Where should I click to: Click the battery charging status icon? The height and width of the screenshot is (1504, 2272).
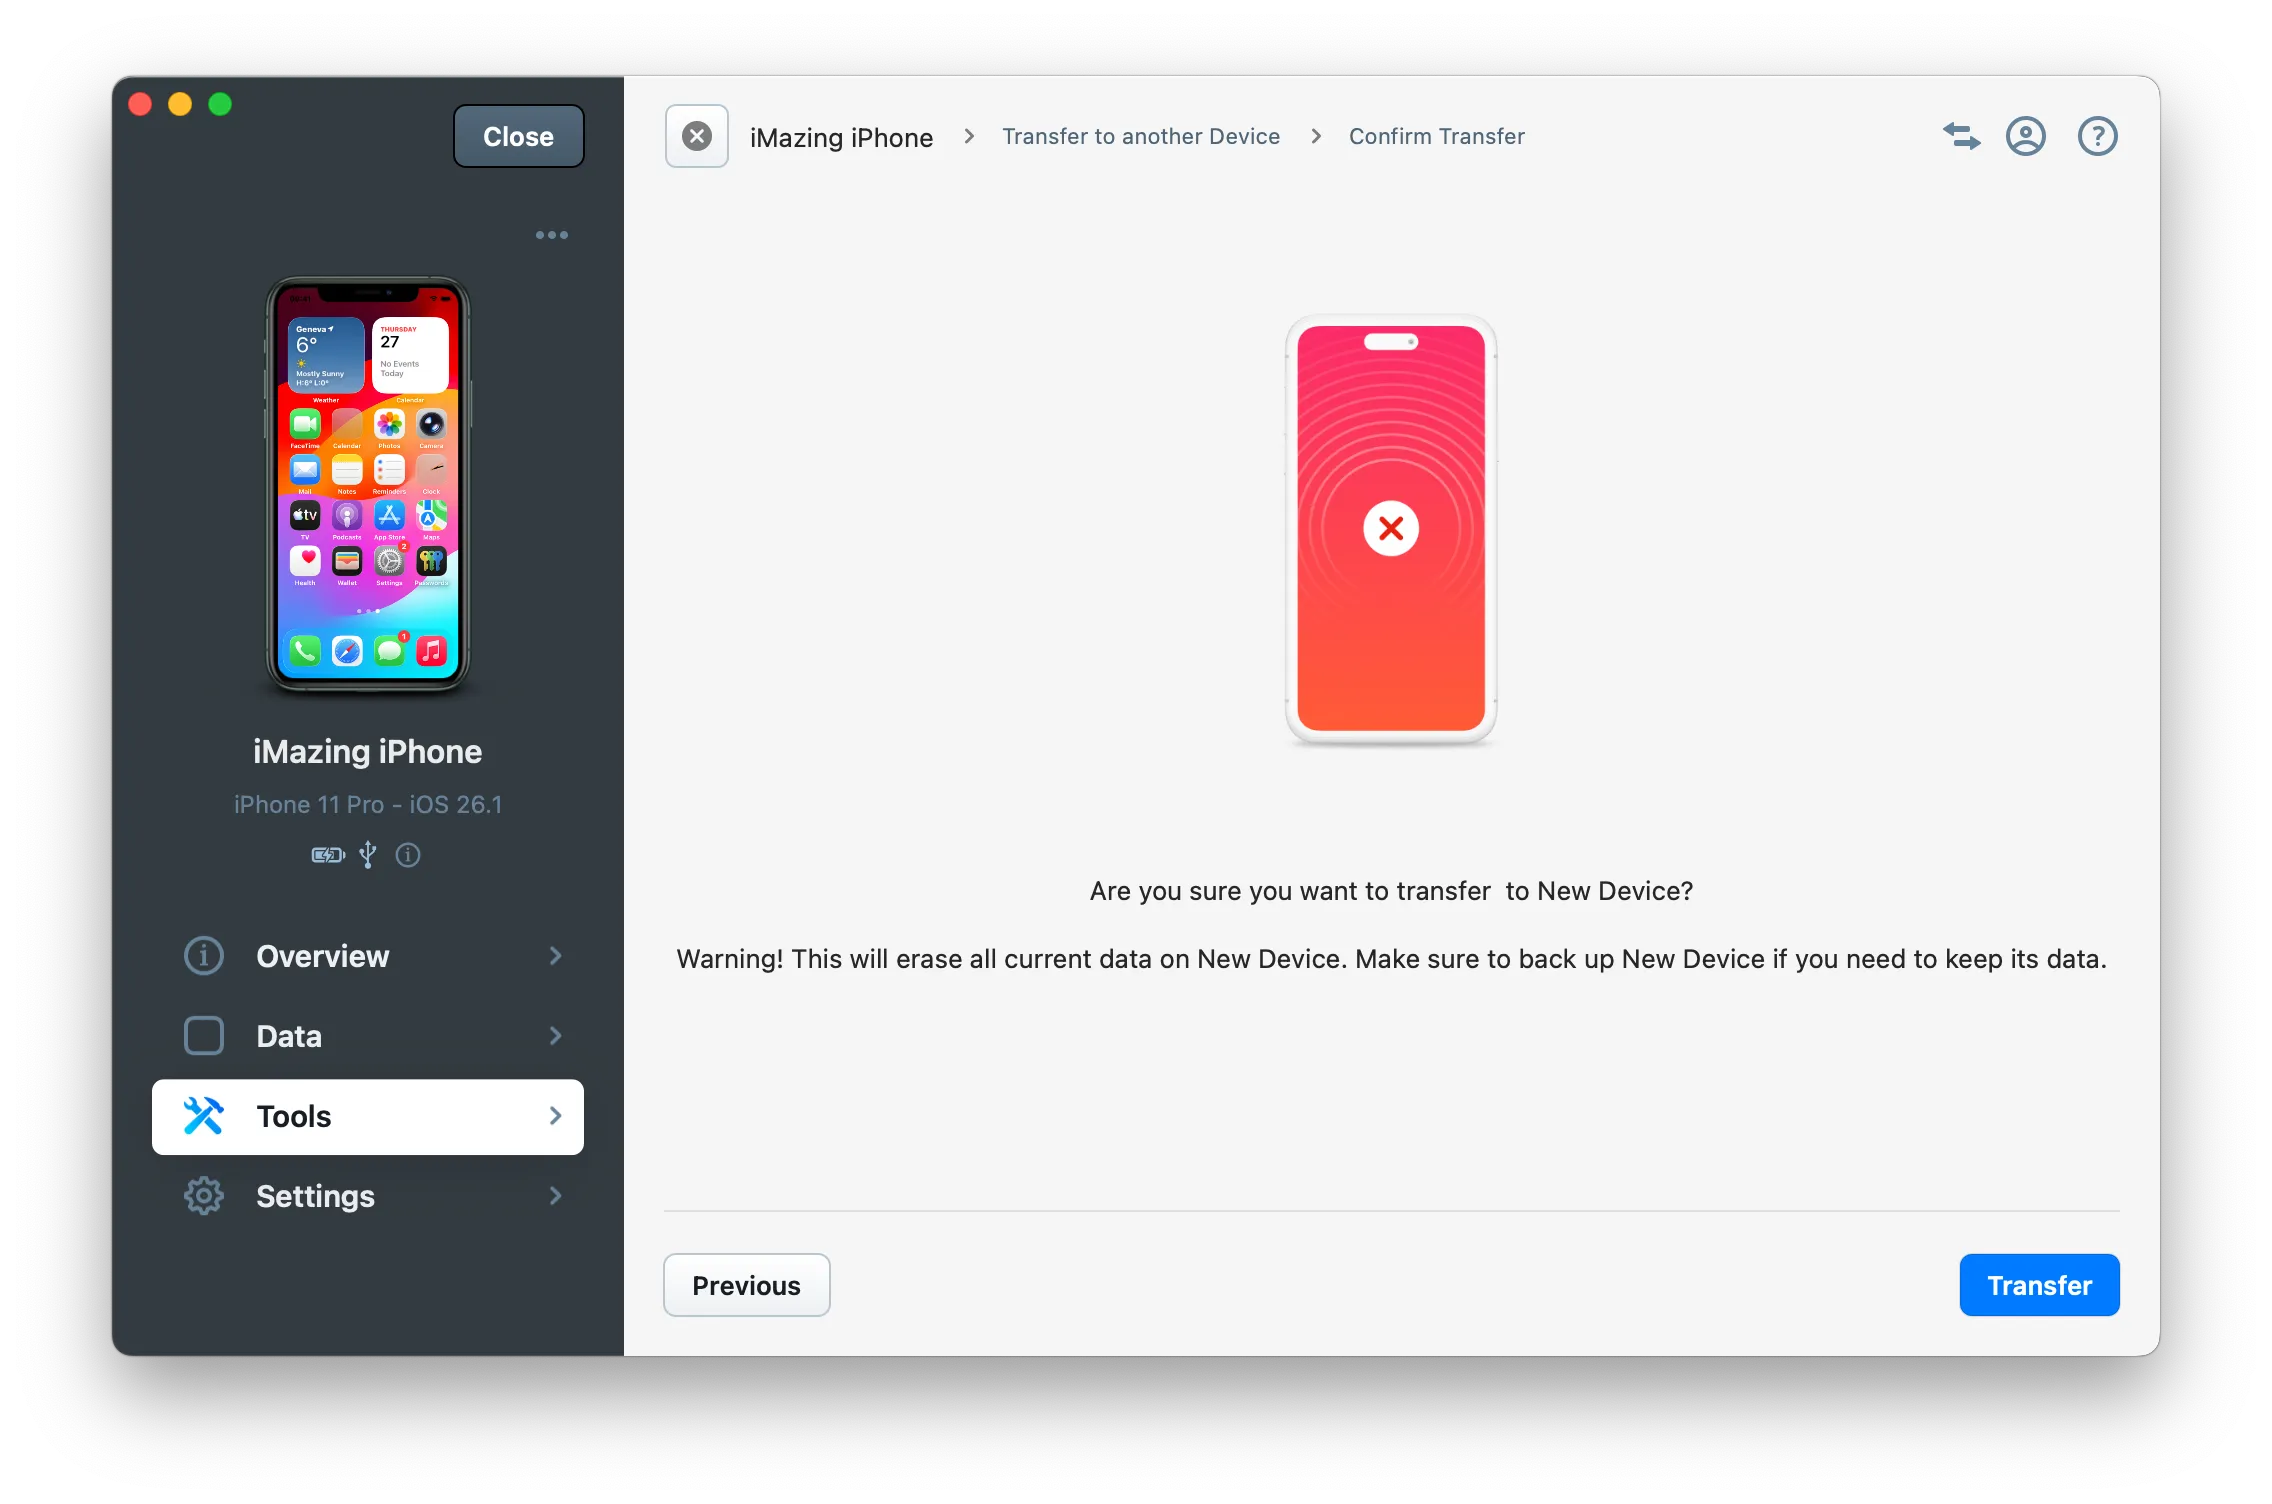[327, 855]
